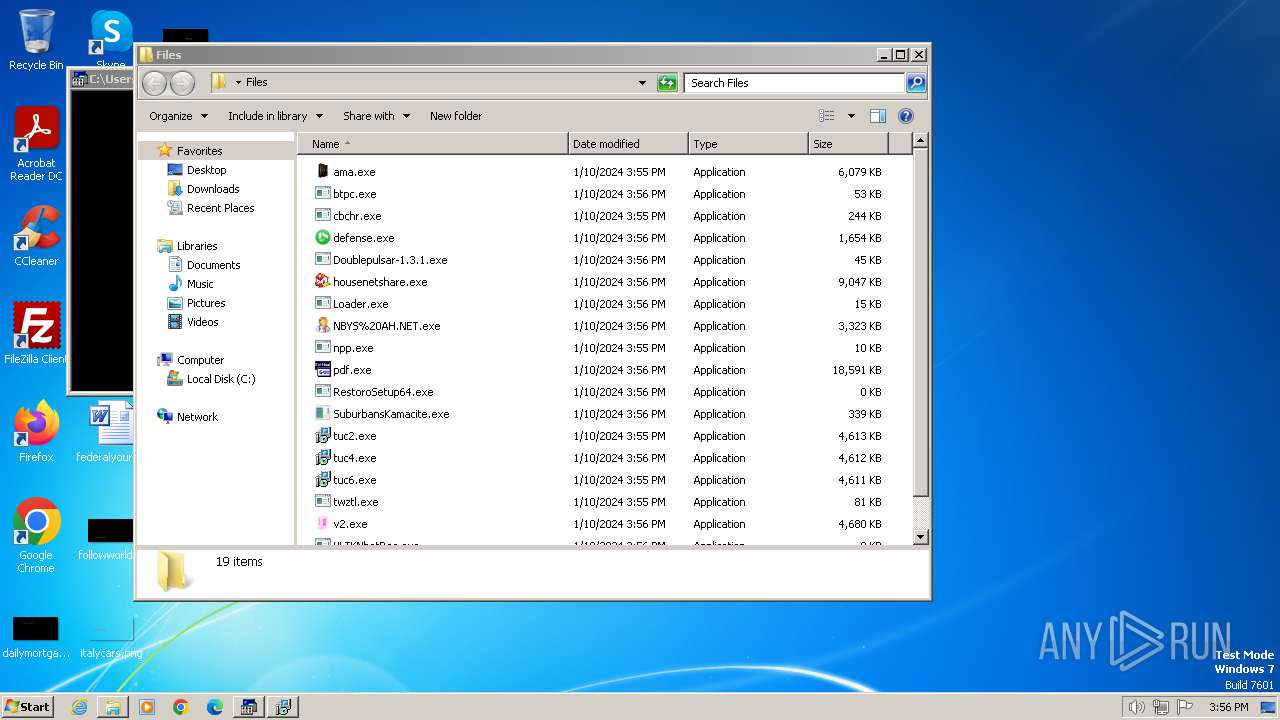Select twztl.exe file name
Viewport: 1280px width, 720px height.
tap(356, 502)
